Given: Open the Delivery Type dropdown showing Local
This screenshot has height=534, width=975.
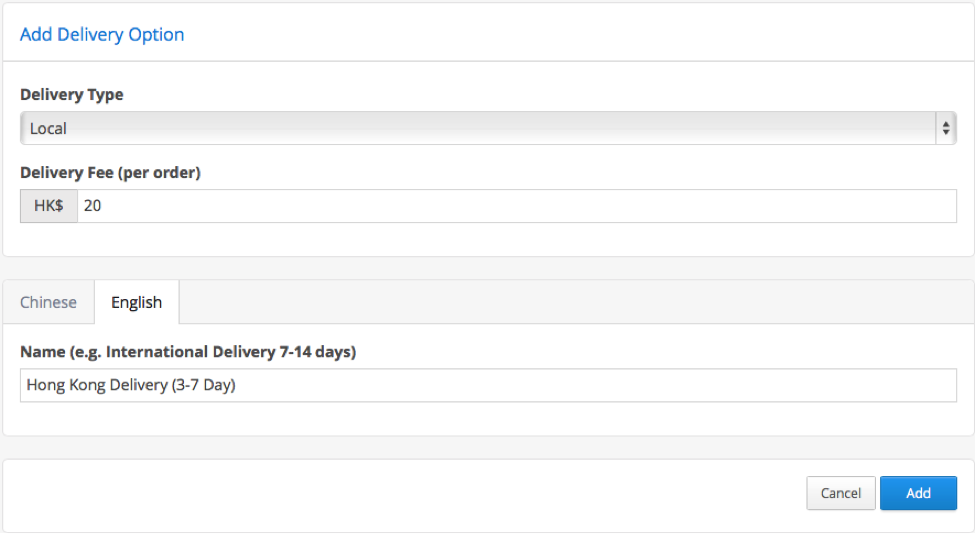Looking at the screenshot, I should coord(488,128).
